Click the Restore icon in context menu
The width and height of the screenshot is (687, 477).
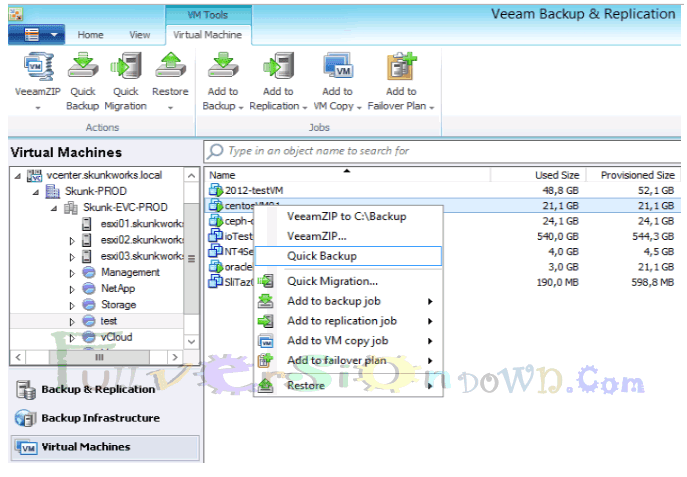tap(266, 385)
